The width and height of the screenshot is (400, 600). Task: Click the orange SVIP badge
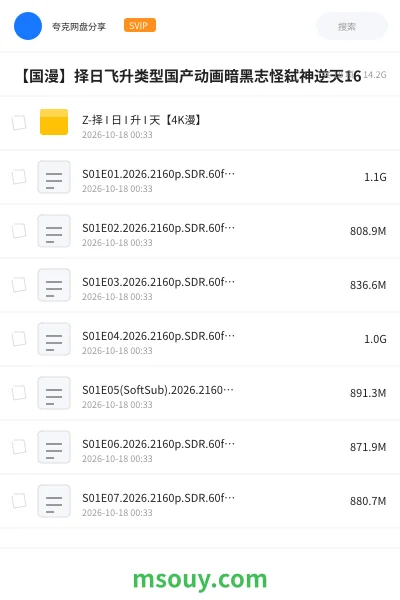click(x=140, y=25)
